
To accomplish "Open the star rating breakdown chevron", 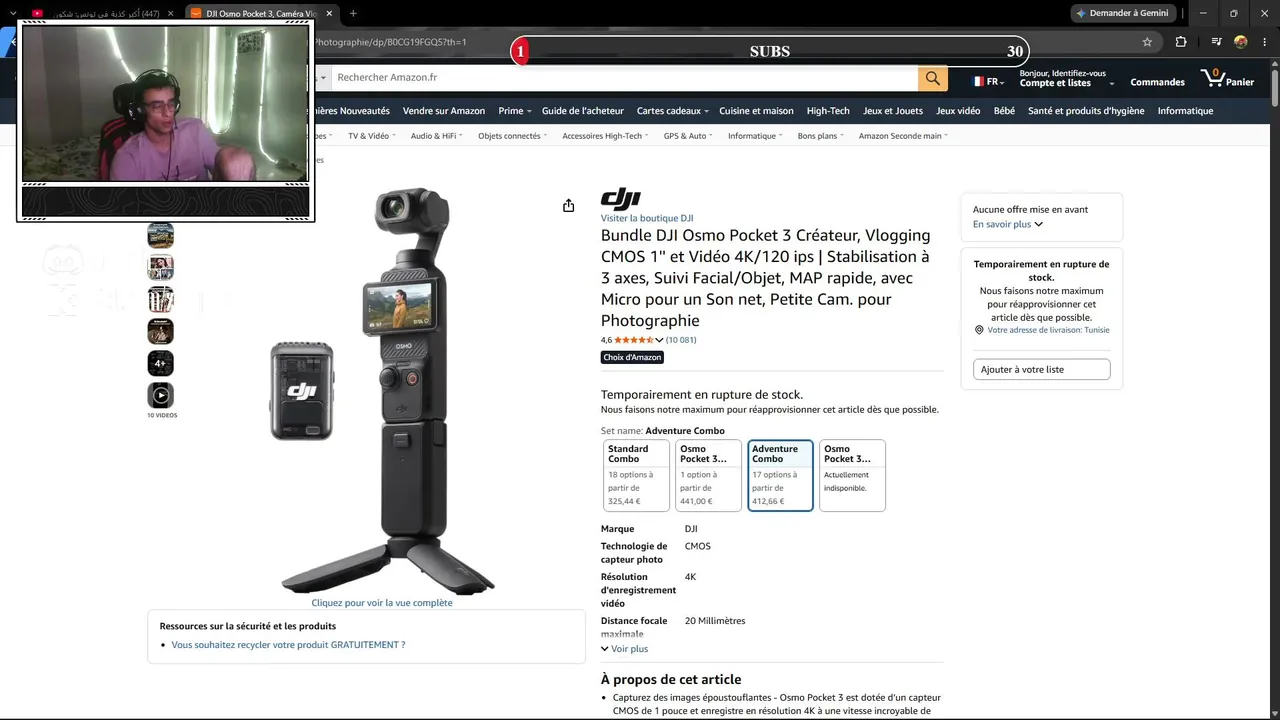I will (x=659, y=340).
